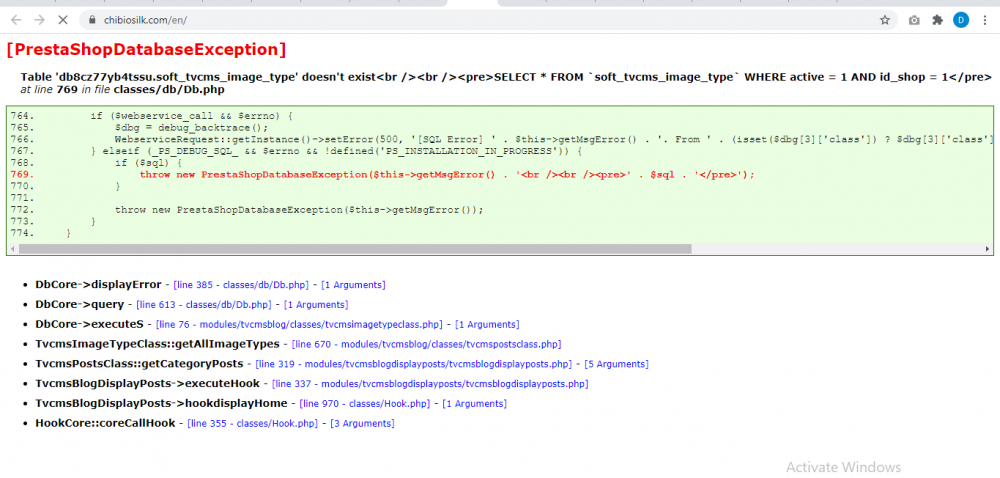The width and height of the screenshot is (1000, 478).
Task: Show 5 Arguments for getCategoryPosts
Action: pos(617,364)
